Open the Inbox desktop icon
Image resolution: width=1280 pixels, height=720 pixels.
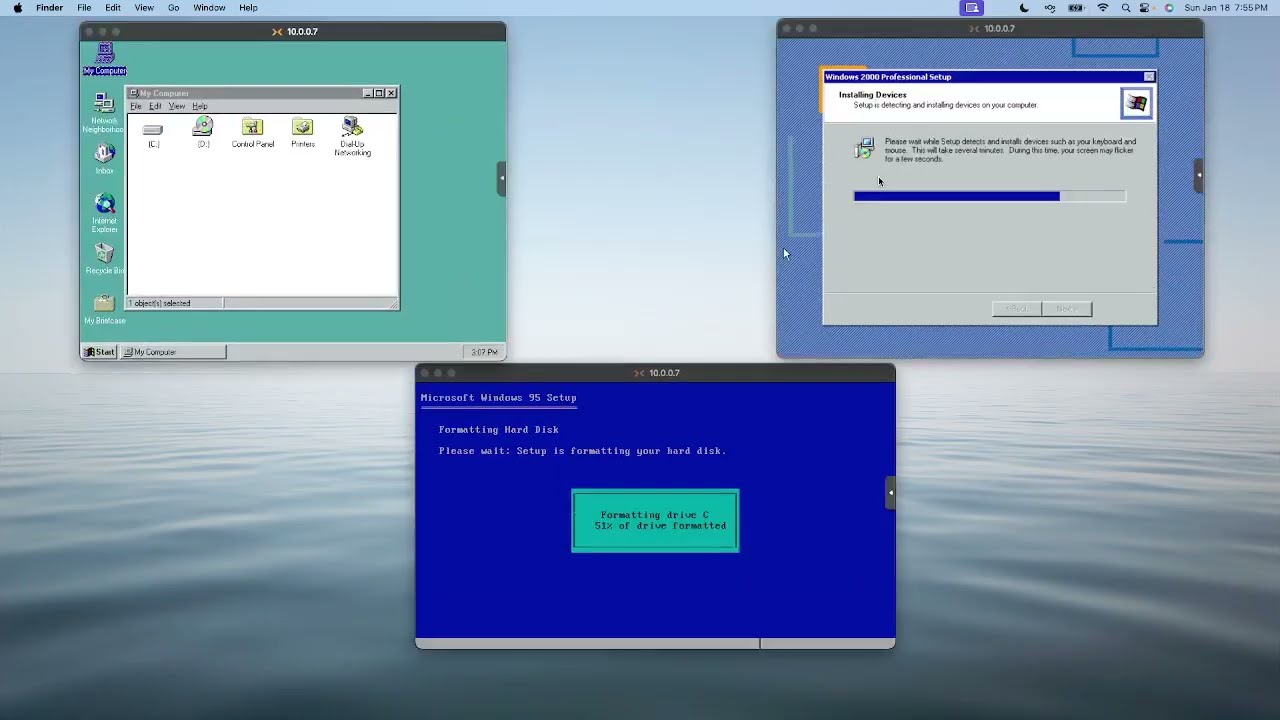click(104, 158)
